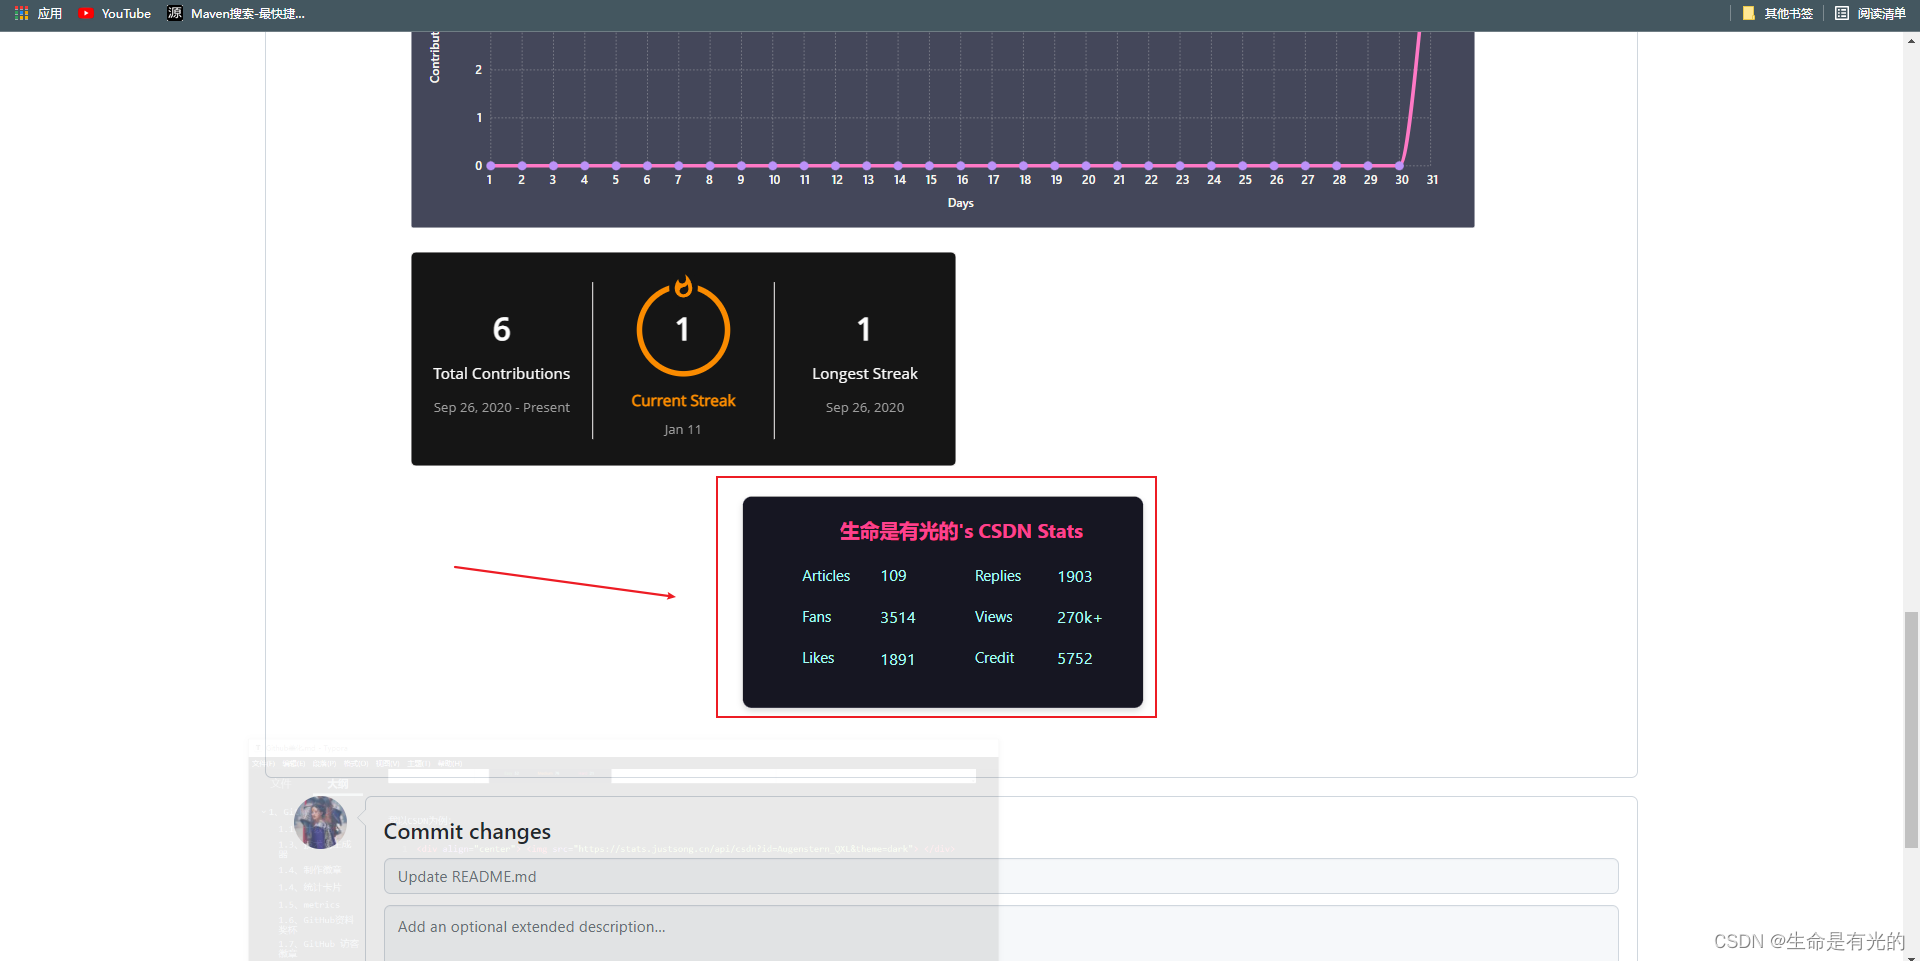Open the 其他书签 bookmarks folder

click(x=1777, y=13)
